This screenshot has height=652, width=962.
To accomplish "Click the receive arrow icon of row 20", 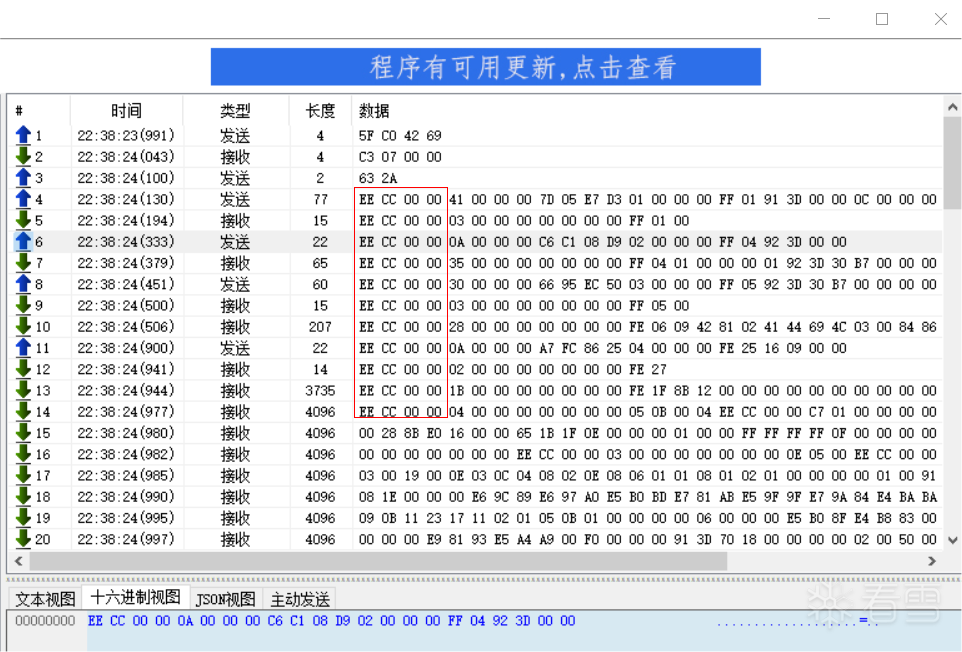I will click(x=23, y=539).
